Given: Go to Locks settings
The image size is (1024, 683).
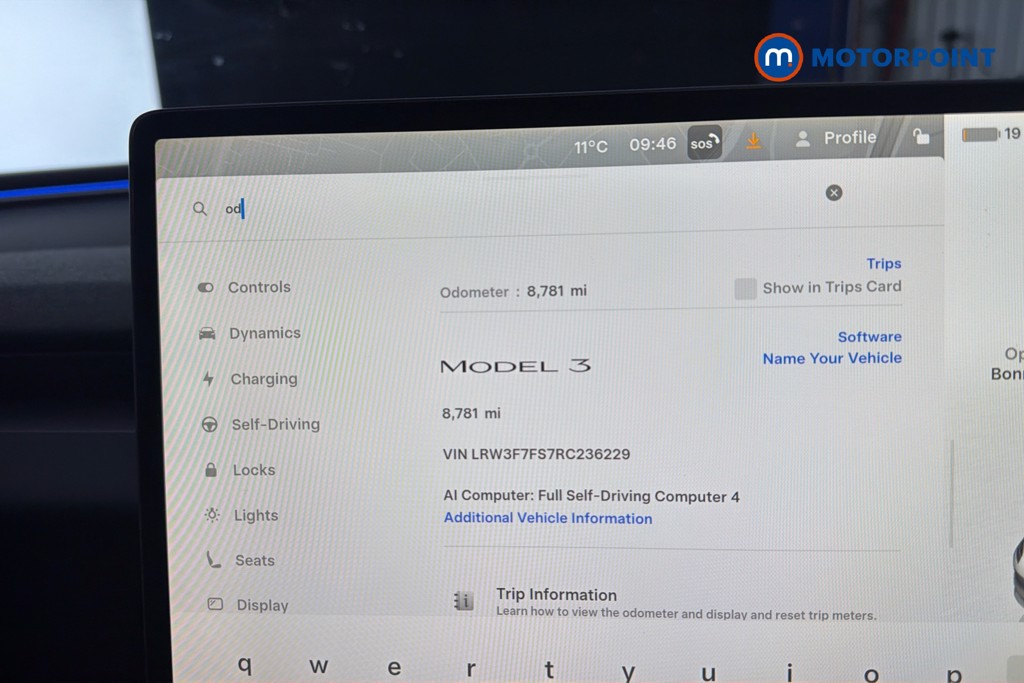Looking at the screenshot, I should point(253,470).
